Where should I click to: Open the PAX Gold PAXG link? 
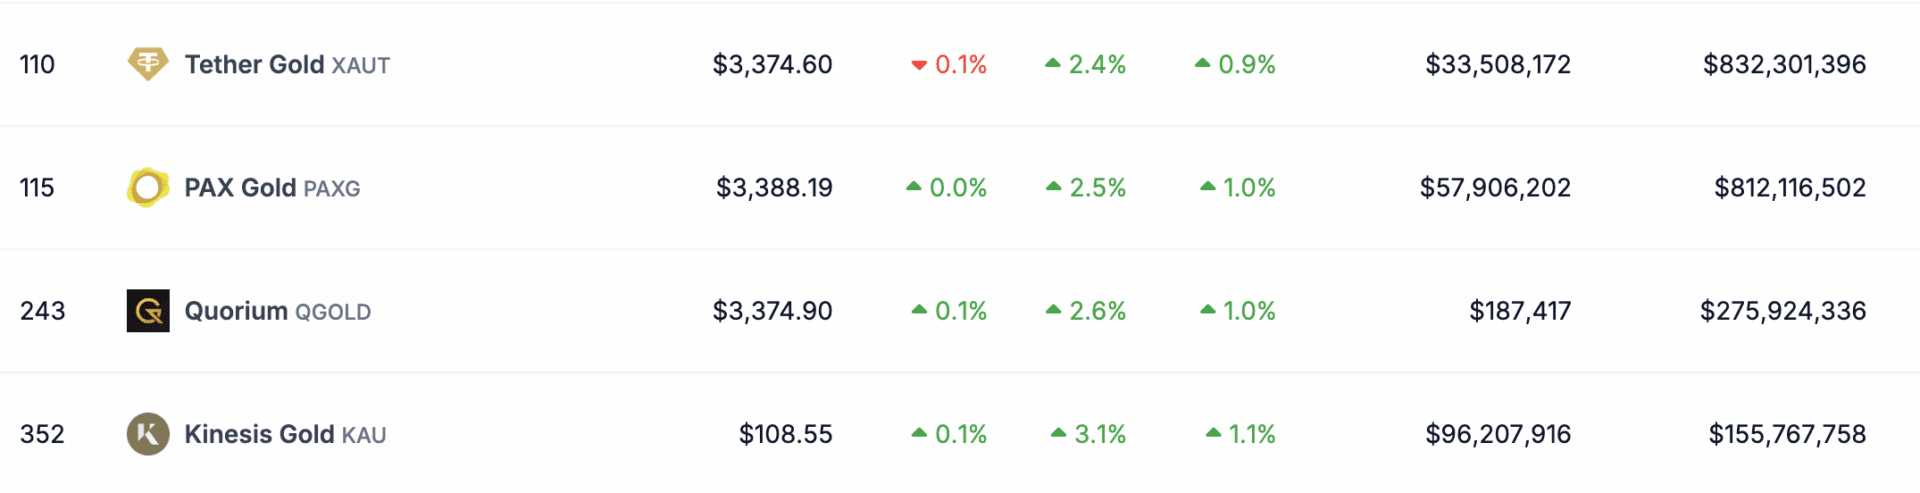click(x=272, y=188)
